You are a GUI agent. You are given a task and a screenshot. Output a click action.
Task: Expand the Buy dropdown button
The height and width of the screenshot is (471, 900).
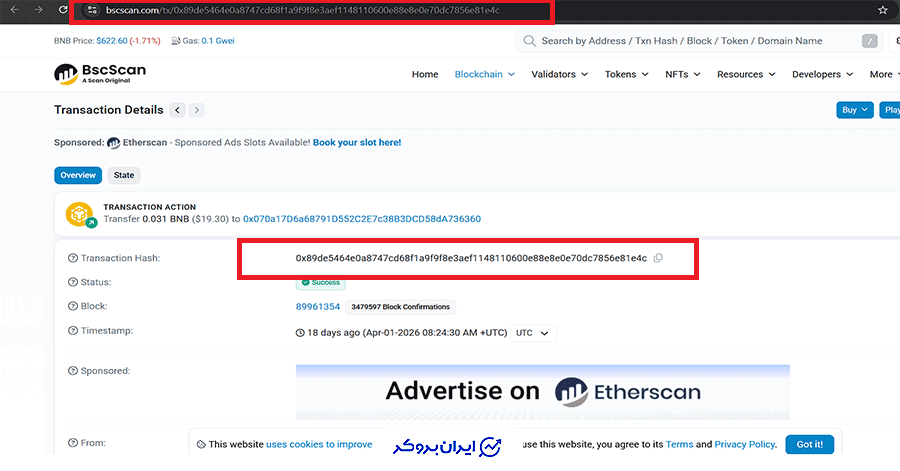[x=855, y=110]
